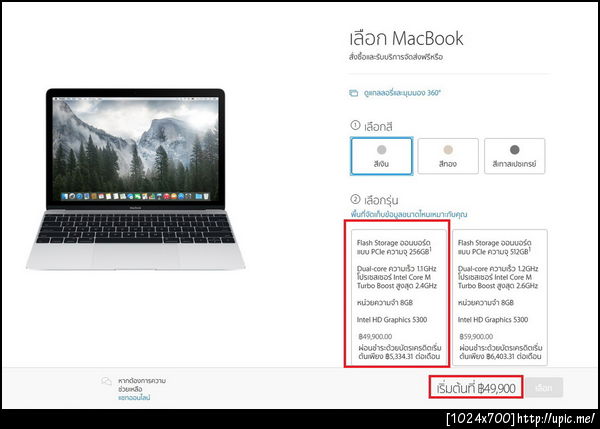
Task: Choose the 256GB 1.1GHz model card
Action: [x=399, y=297]
